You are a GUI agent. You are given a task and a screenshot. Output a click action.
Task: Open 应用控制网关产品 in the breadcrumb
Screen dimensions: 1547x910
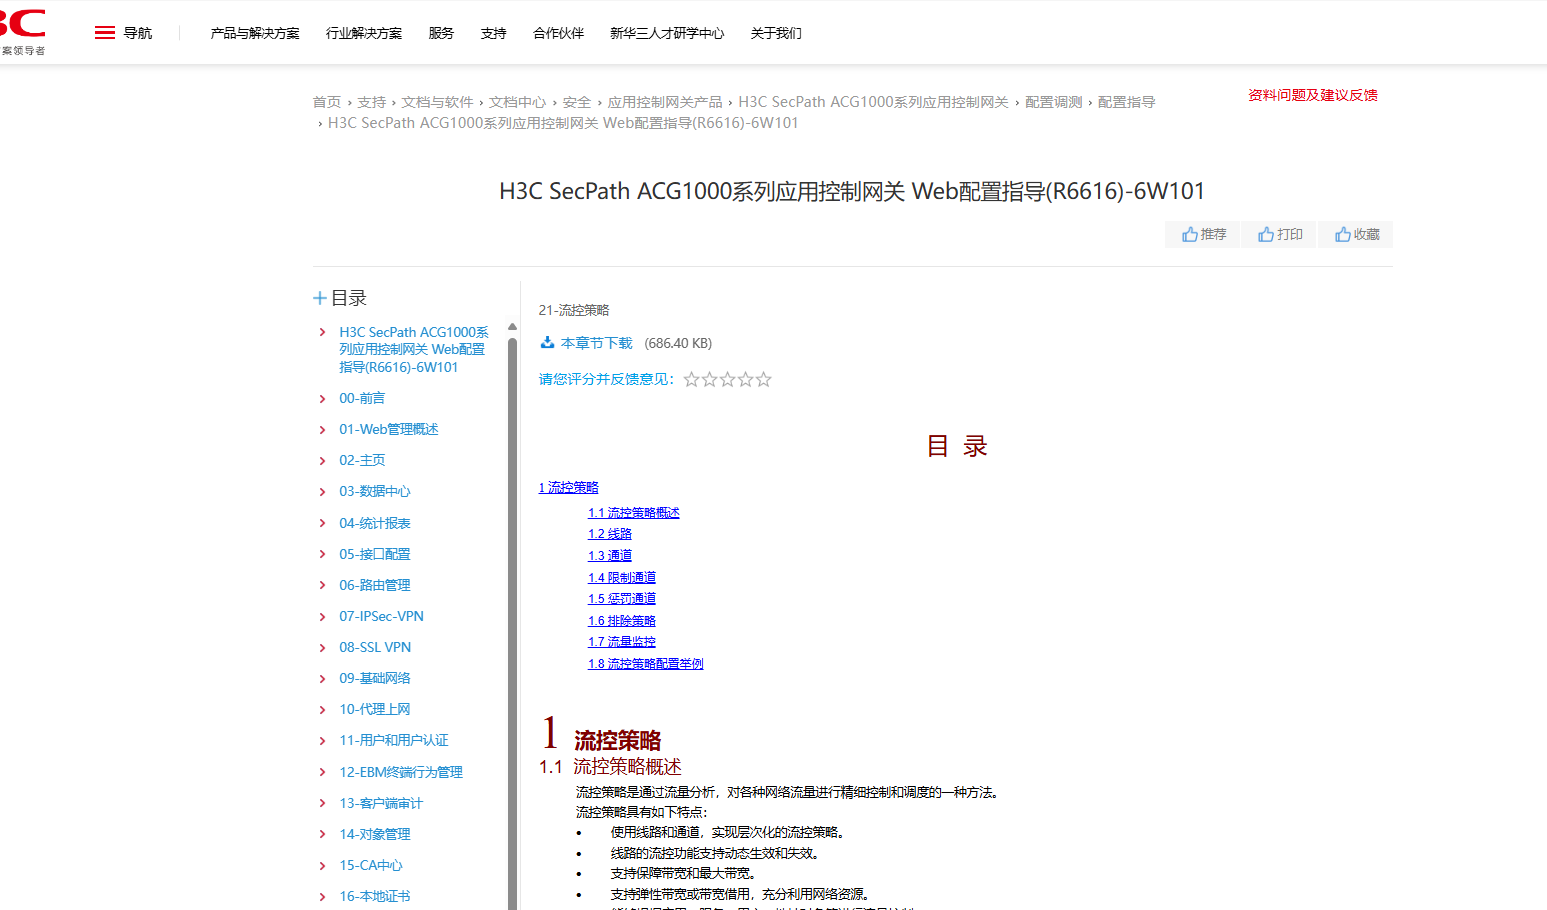(665, 102)
